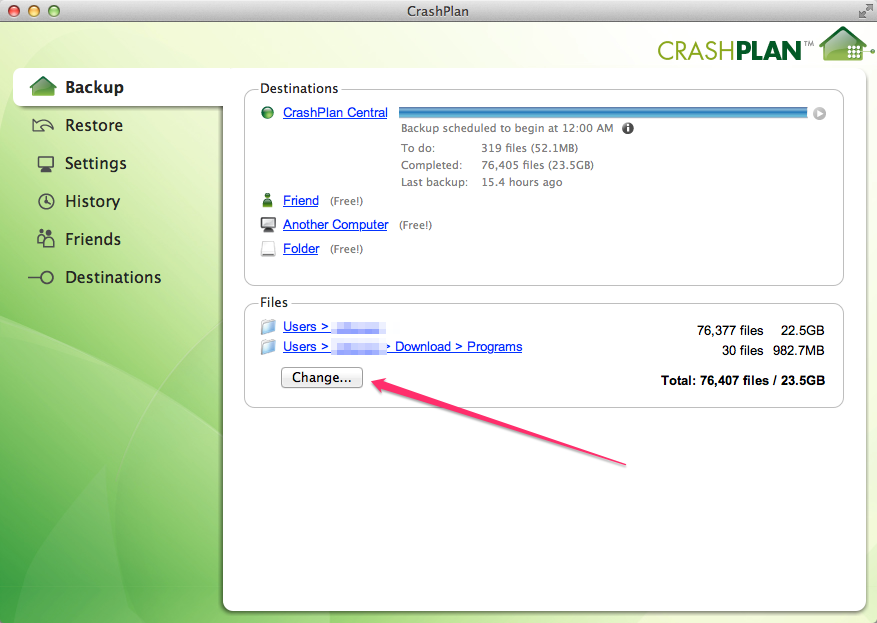Screen dimensions: 877x623
Task: Open the Backup tab
Action: coord(117,87)
